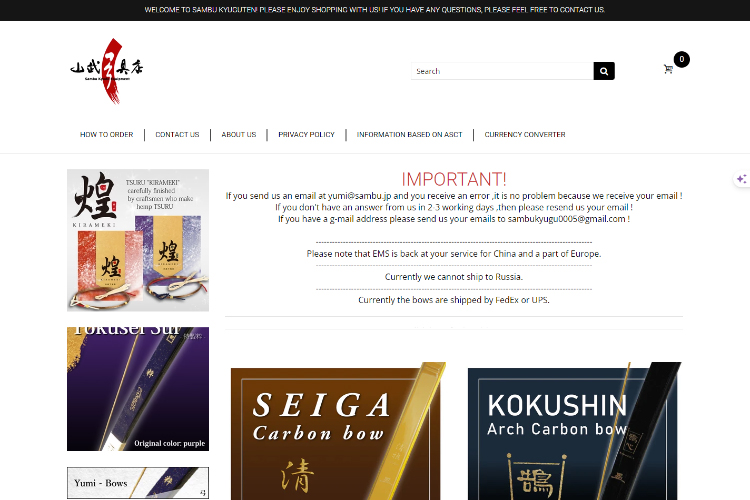Go to Contact Us menu item
Image resolution: width=750 pixels, height=500 pixels.
(x=177, y=135)
